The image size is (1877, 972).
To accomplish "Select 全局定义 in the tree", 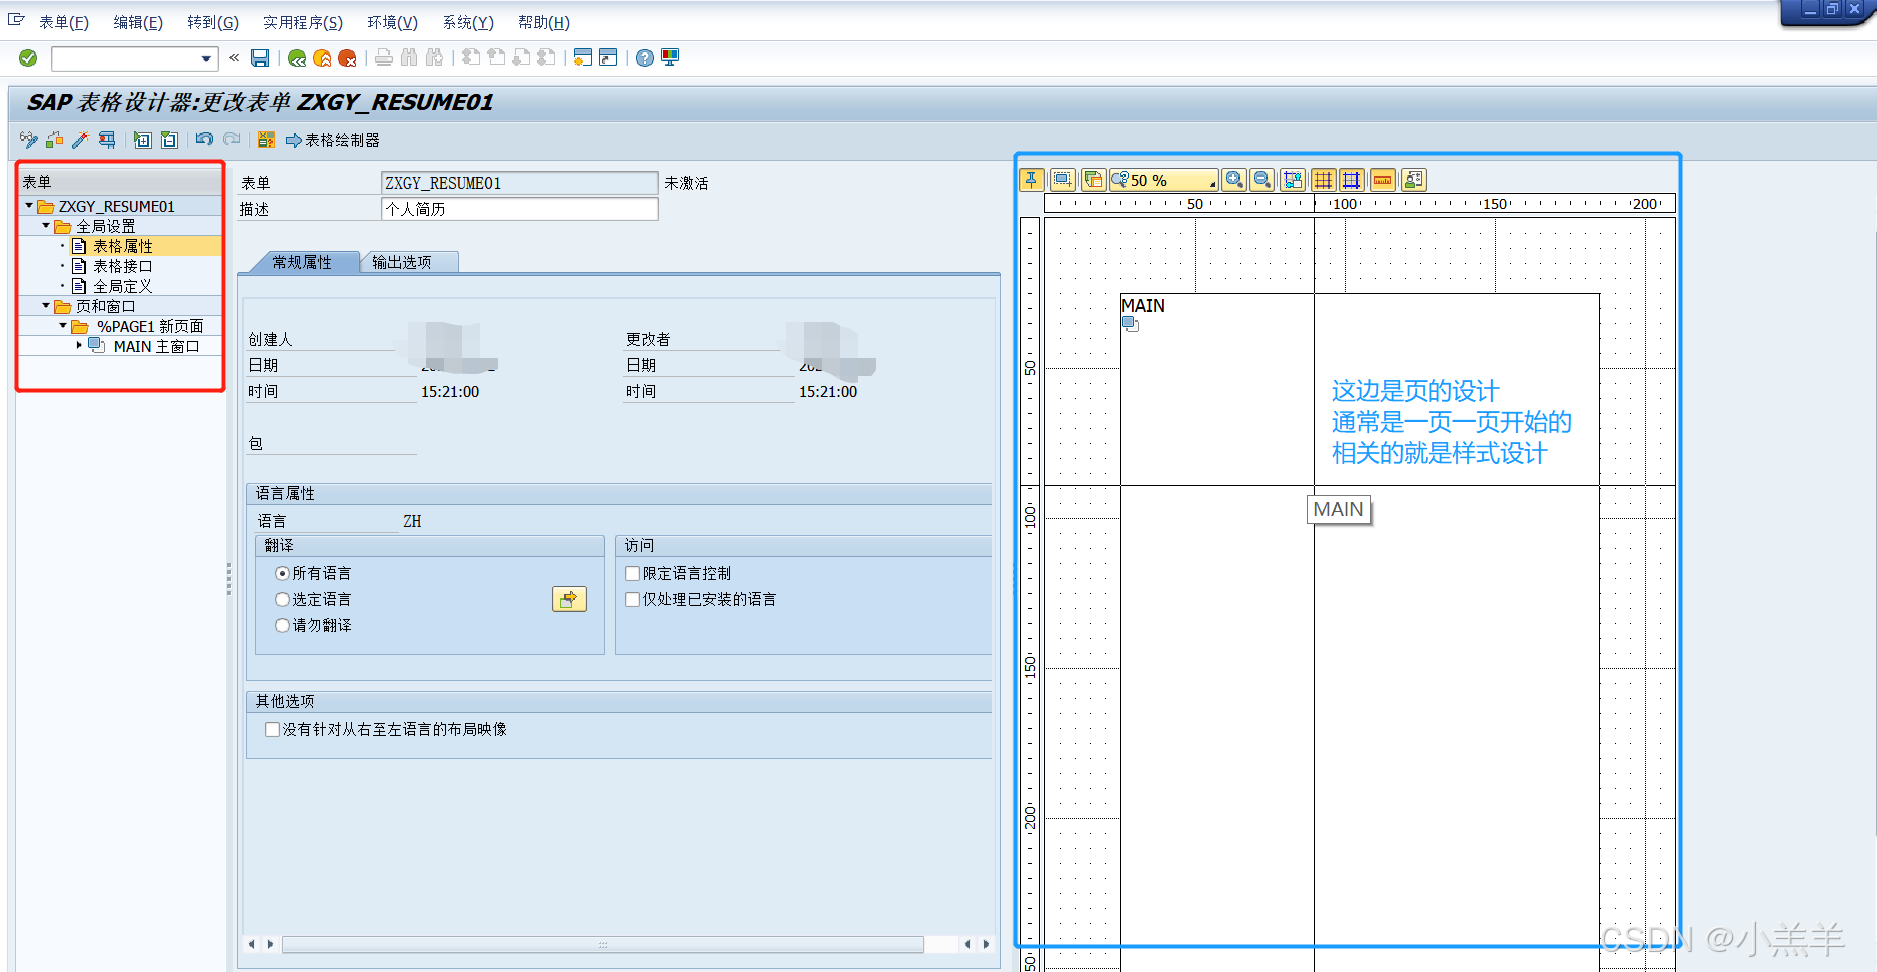I will (122, 286).
